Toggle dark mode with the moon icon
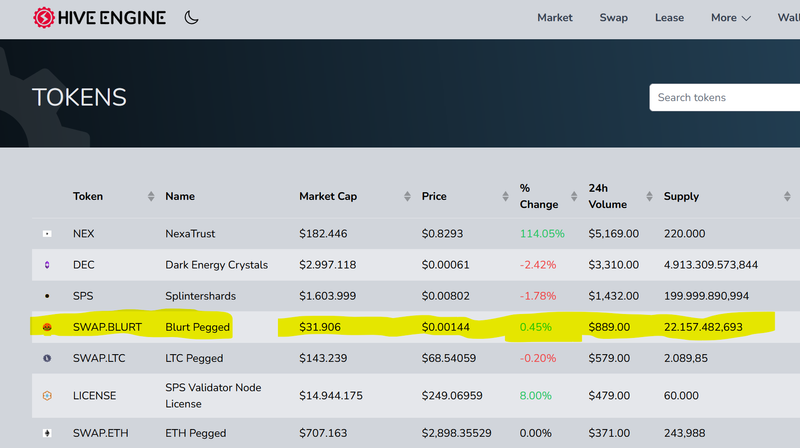The image size is (800, 448). click(x=191, y=18)
